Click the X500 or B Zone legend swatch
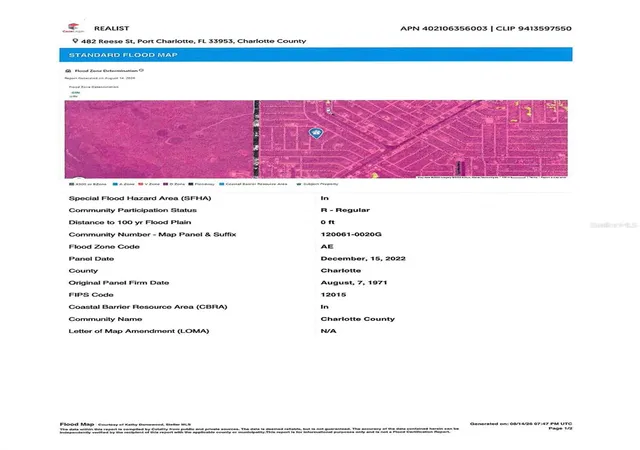The image size is (640, 450). [72, 184]
